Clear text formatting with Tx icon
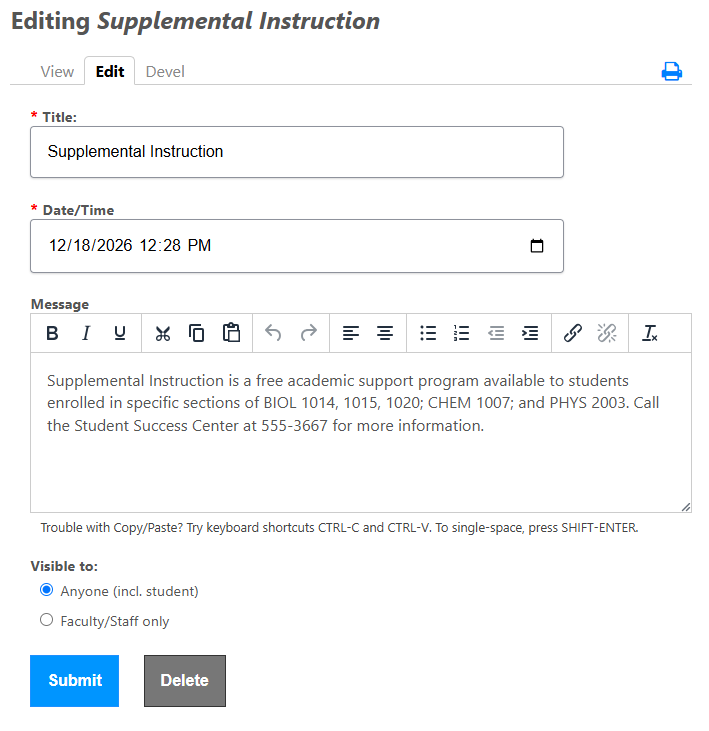The image size is (709, 731). click(x=650, y=333)
